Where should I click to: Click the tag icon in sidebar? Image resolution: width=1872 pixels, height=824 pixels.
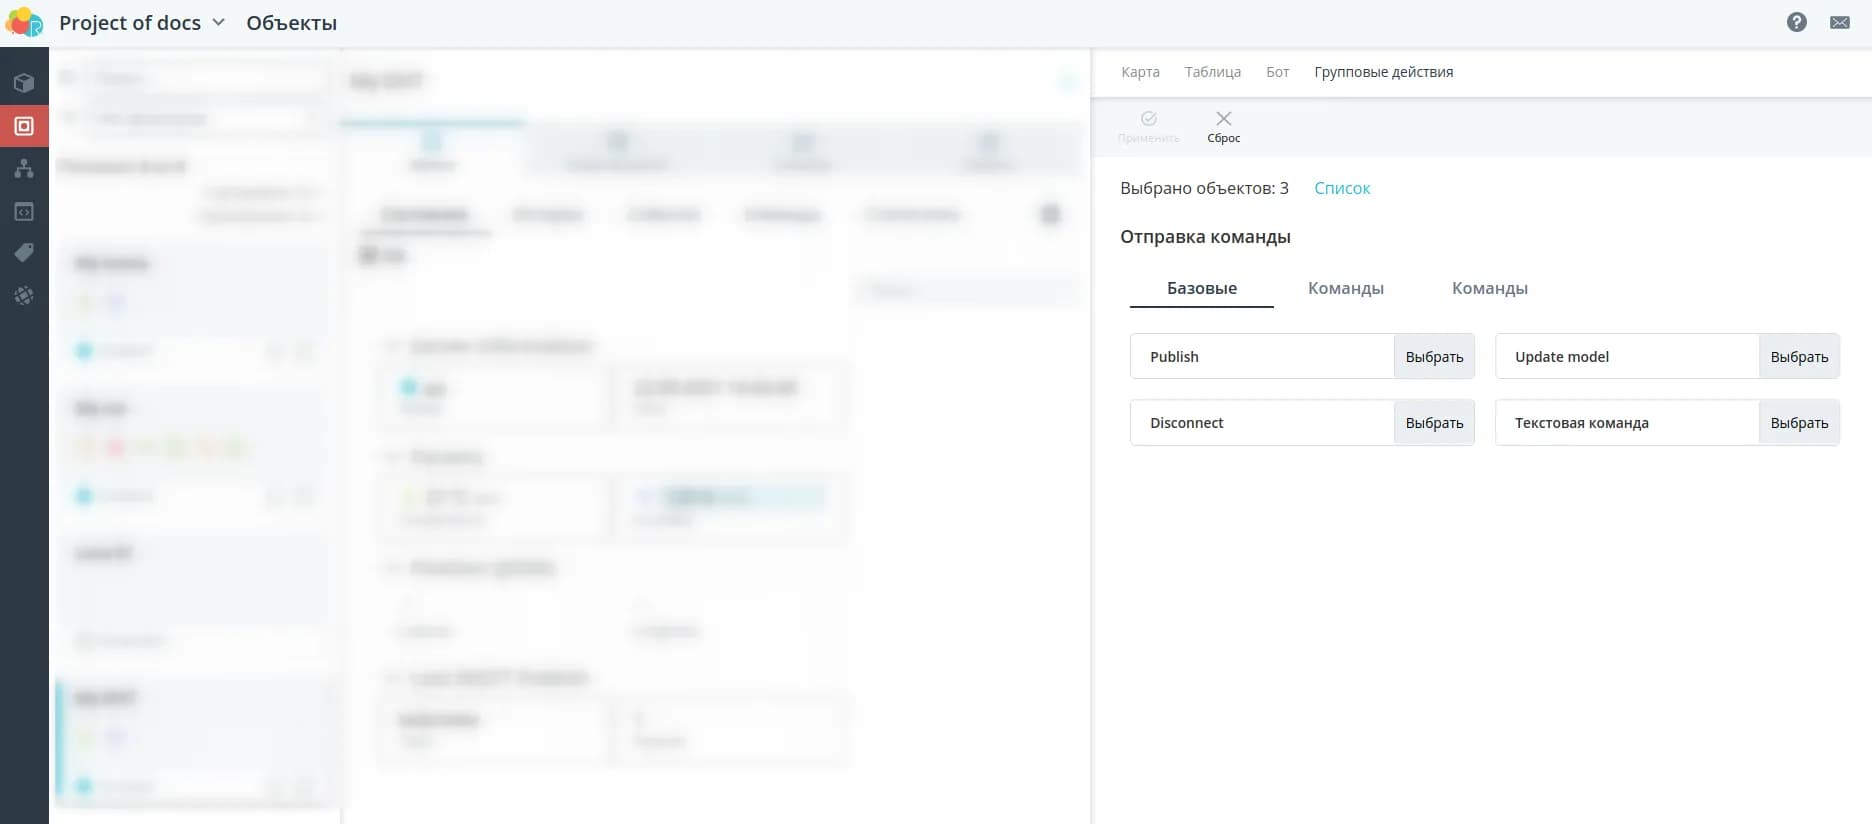(24, 253)
